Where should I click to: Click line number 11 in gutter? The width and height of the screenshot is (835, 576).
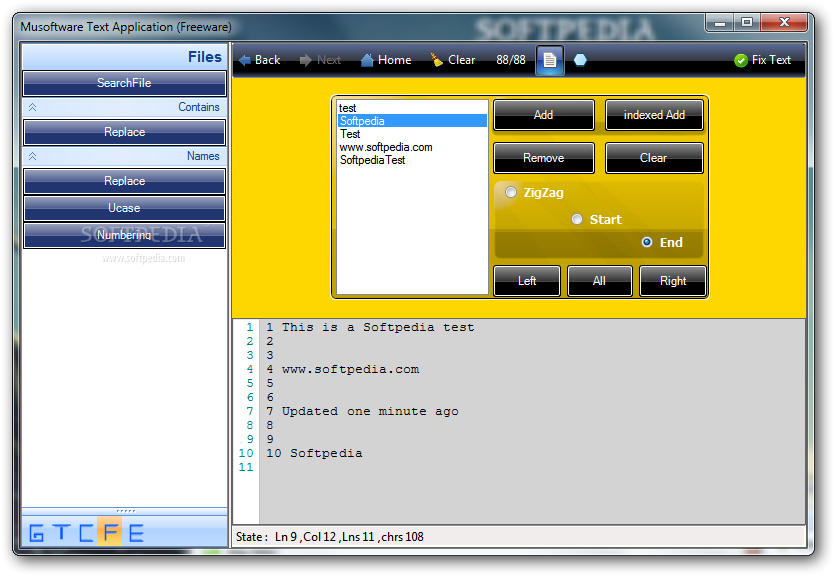coord(246,467)
